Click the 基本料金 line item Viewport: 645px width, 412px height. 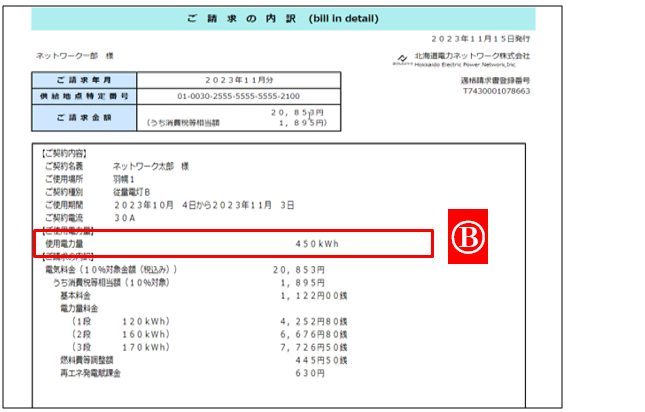click(x=76, y=296)
